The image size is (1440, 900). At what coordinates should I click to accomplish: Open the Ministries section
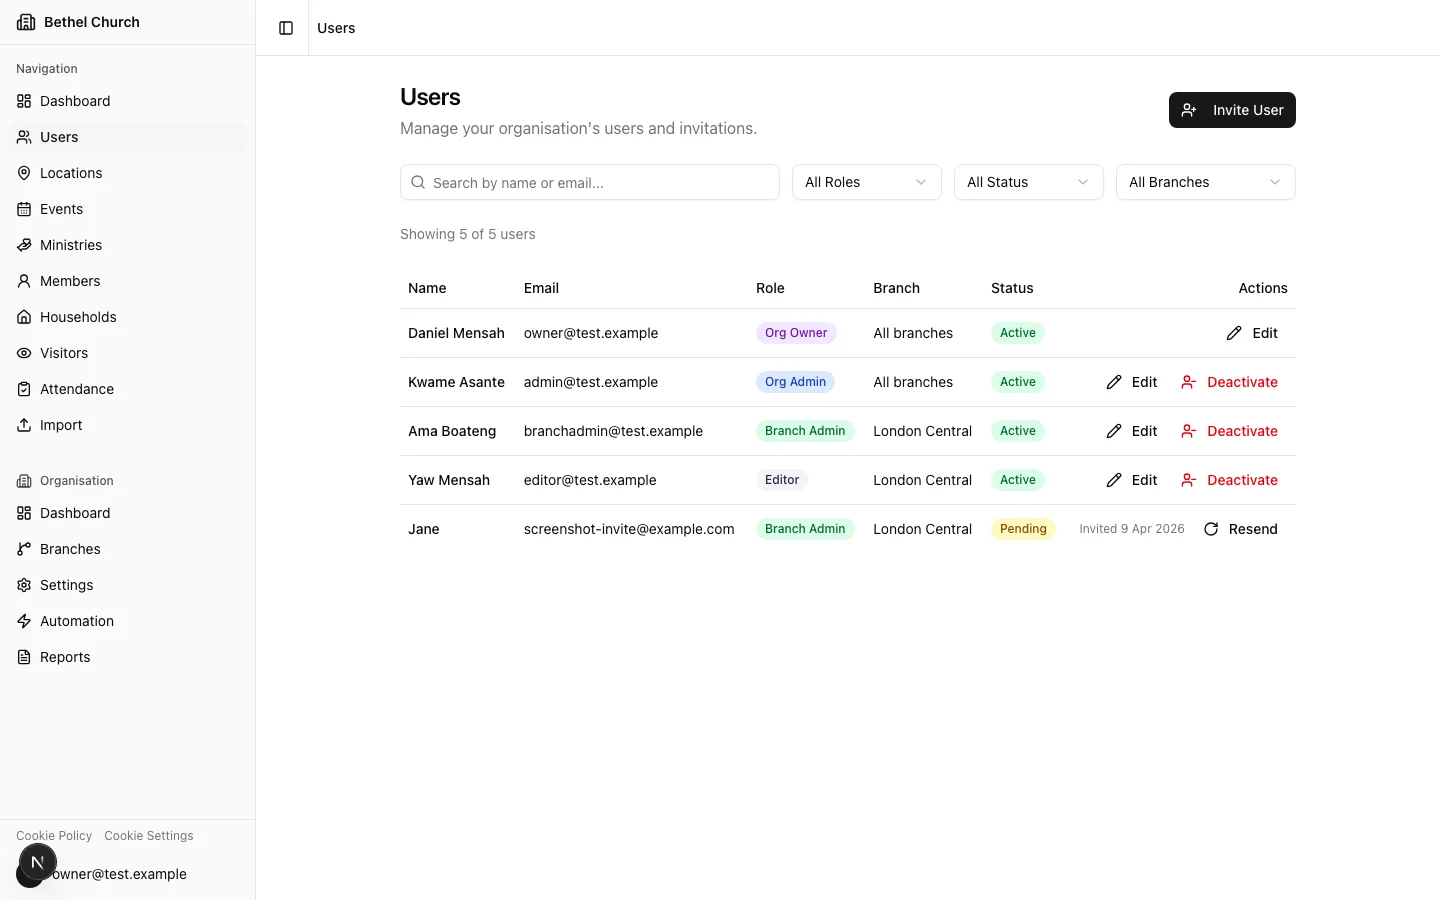(127, 245)
